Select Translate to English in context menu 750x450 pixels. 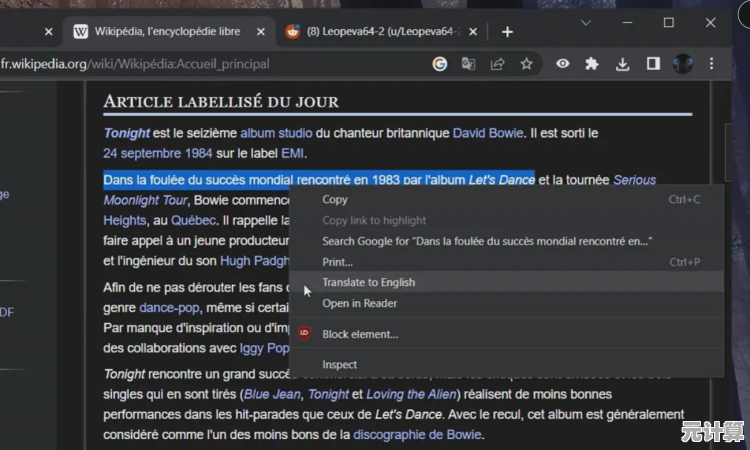click(368, 282)
